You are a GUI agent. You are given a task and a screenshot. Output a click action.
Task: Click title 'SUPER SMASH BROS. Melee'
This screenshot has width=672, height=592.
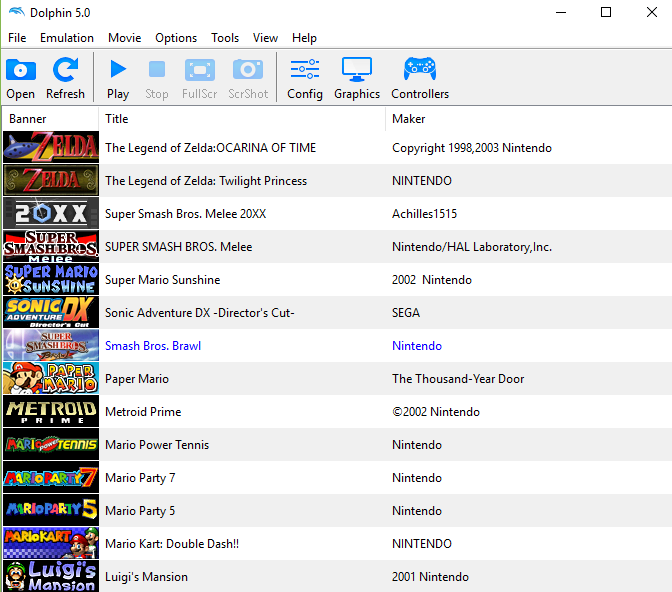(179, 247)
